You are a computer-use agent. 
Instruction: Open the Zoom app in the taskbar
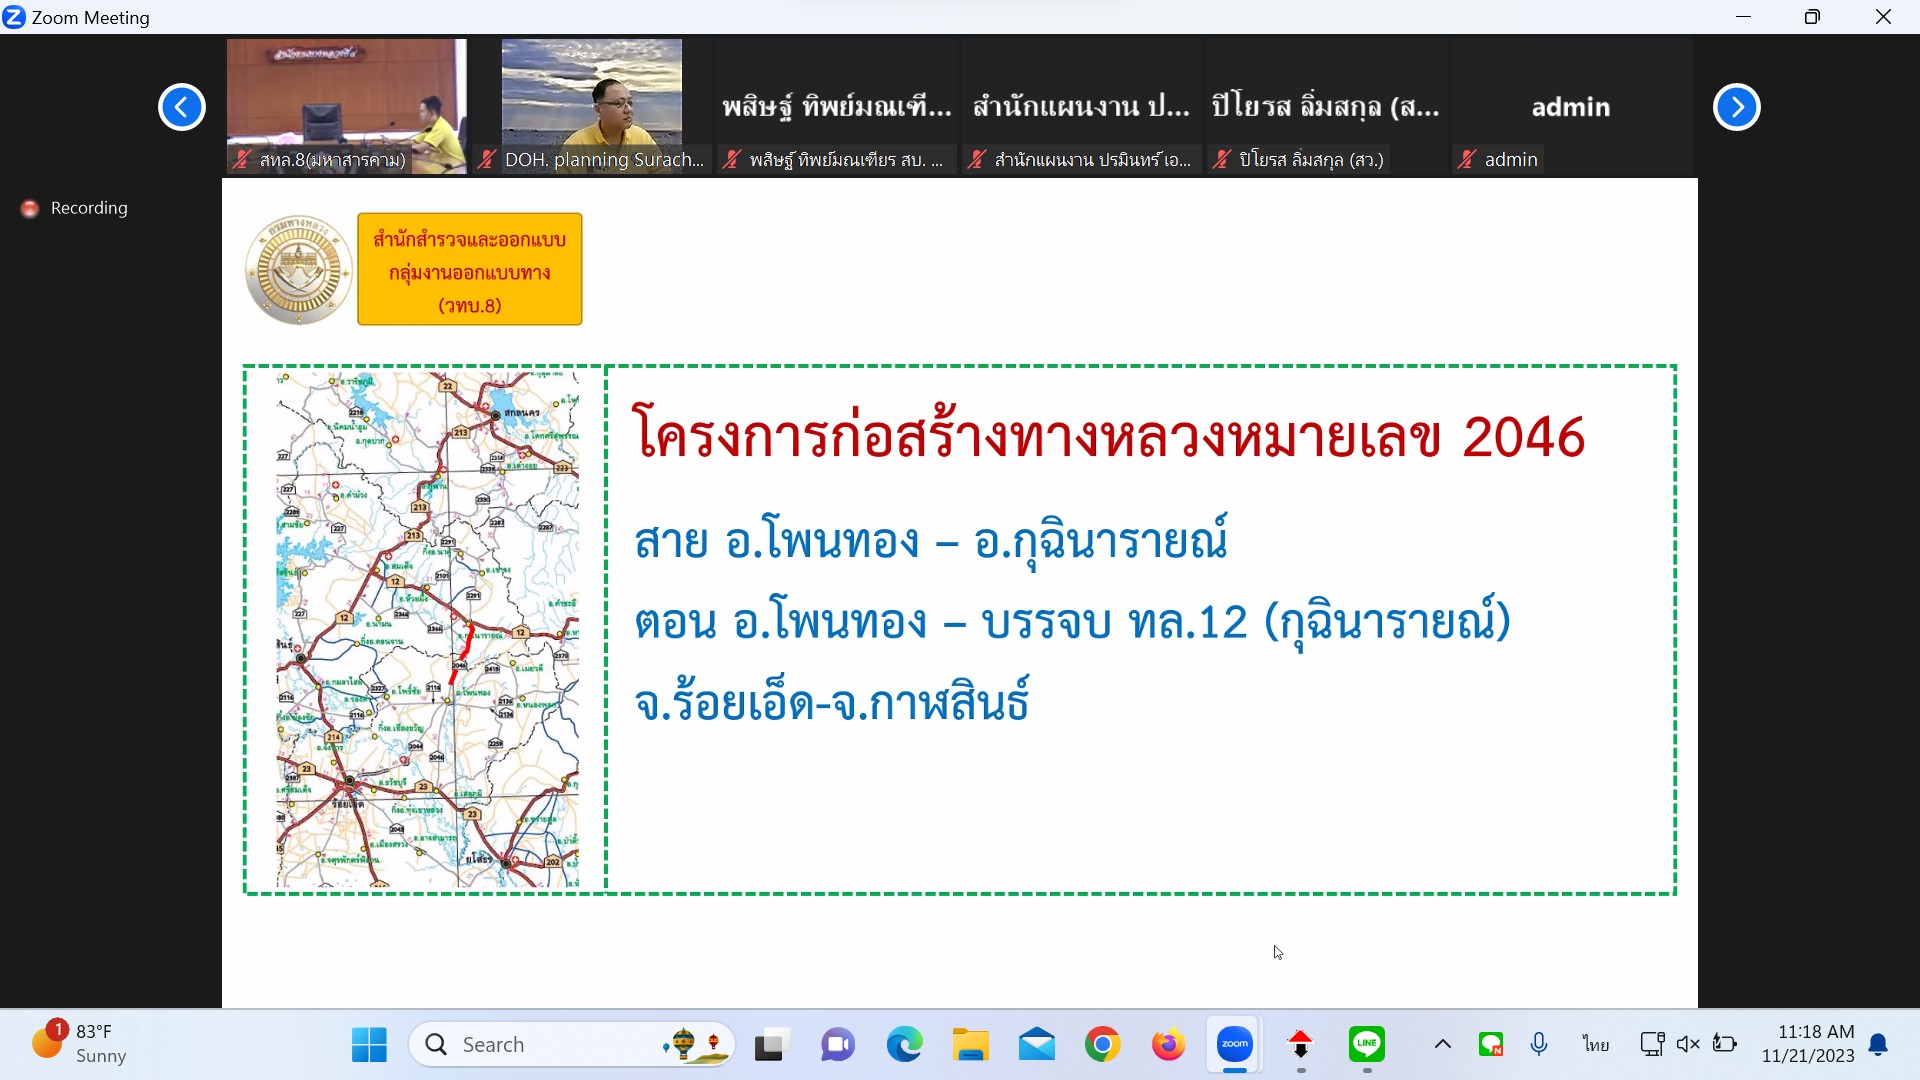coord(1234,1044)
